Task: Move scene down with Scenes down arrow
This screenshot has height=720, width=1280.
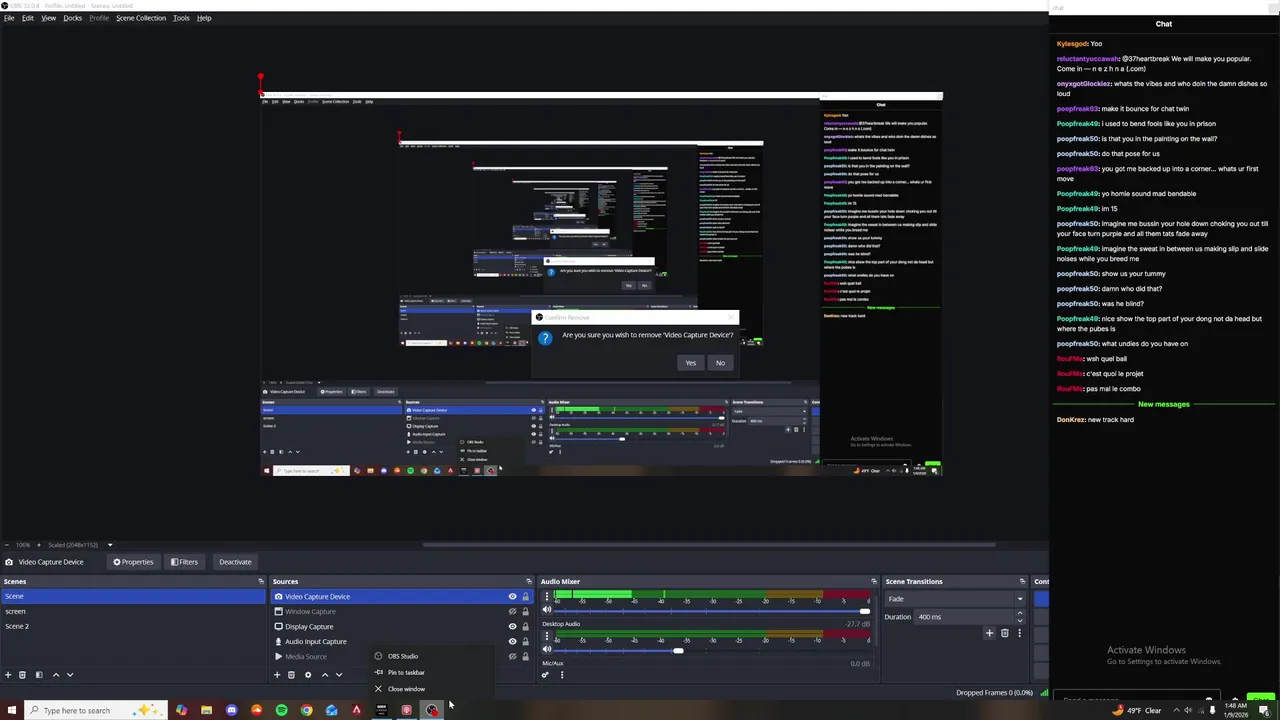Action: click(x=70, y=675)
